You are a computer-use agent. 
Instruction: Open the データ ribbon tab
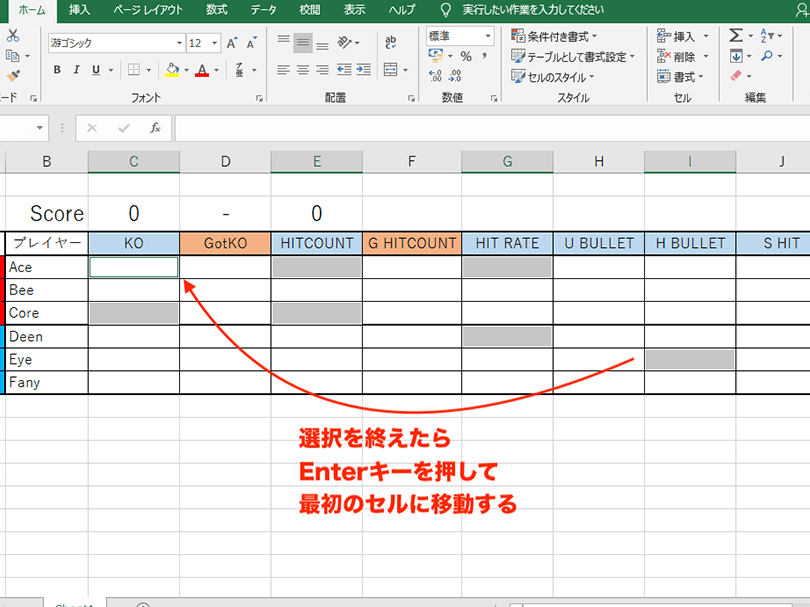263,10
